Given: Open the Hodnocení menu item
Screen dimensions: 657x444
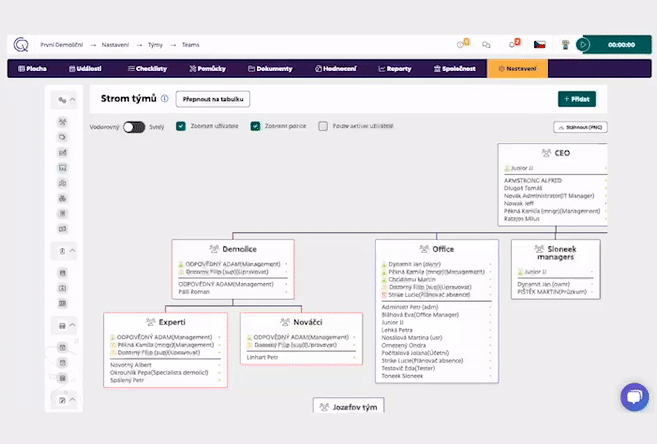Looking at the screenshot, I should pyautogui.click(x=336, y=69).
